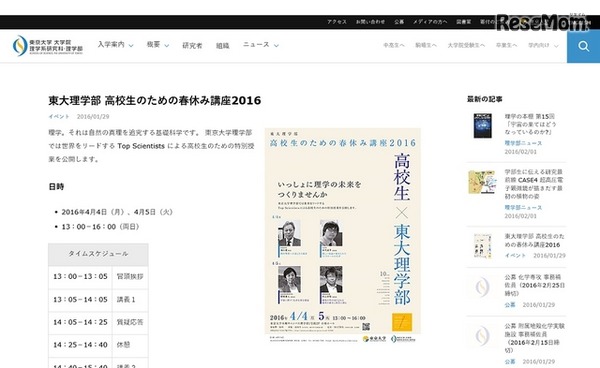
Task: Click the 最新の記事 sidebar heading
Action: 484,99
